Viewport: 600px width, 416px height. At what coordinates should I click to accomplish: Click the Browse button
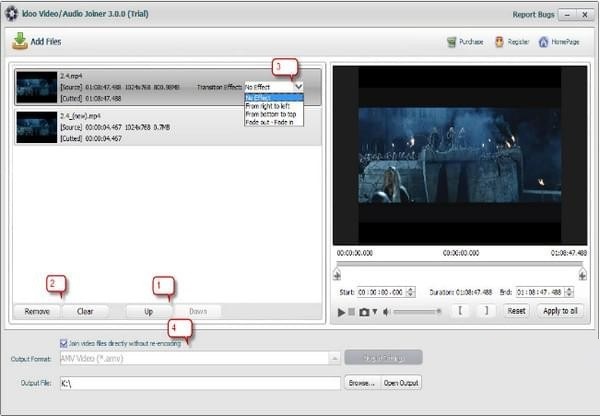pyautogui.click(x=362, y=383)
